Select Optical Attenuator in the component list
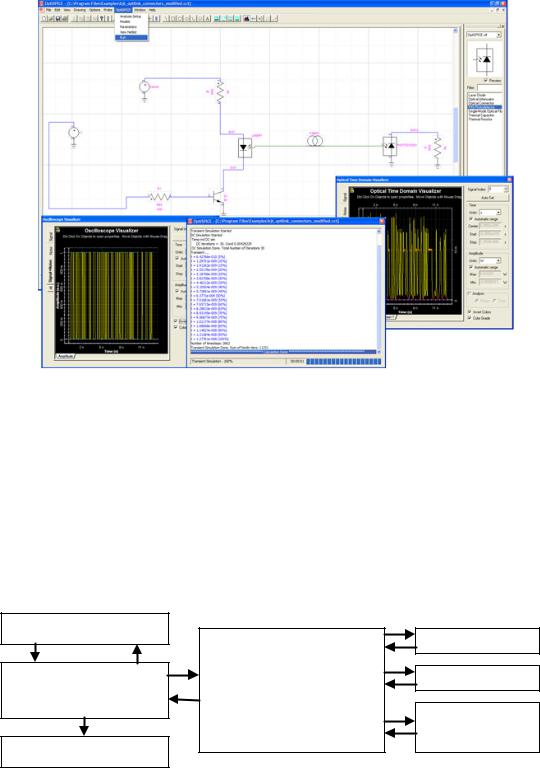This screenshot has width=540, height=768. [481, 99]
